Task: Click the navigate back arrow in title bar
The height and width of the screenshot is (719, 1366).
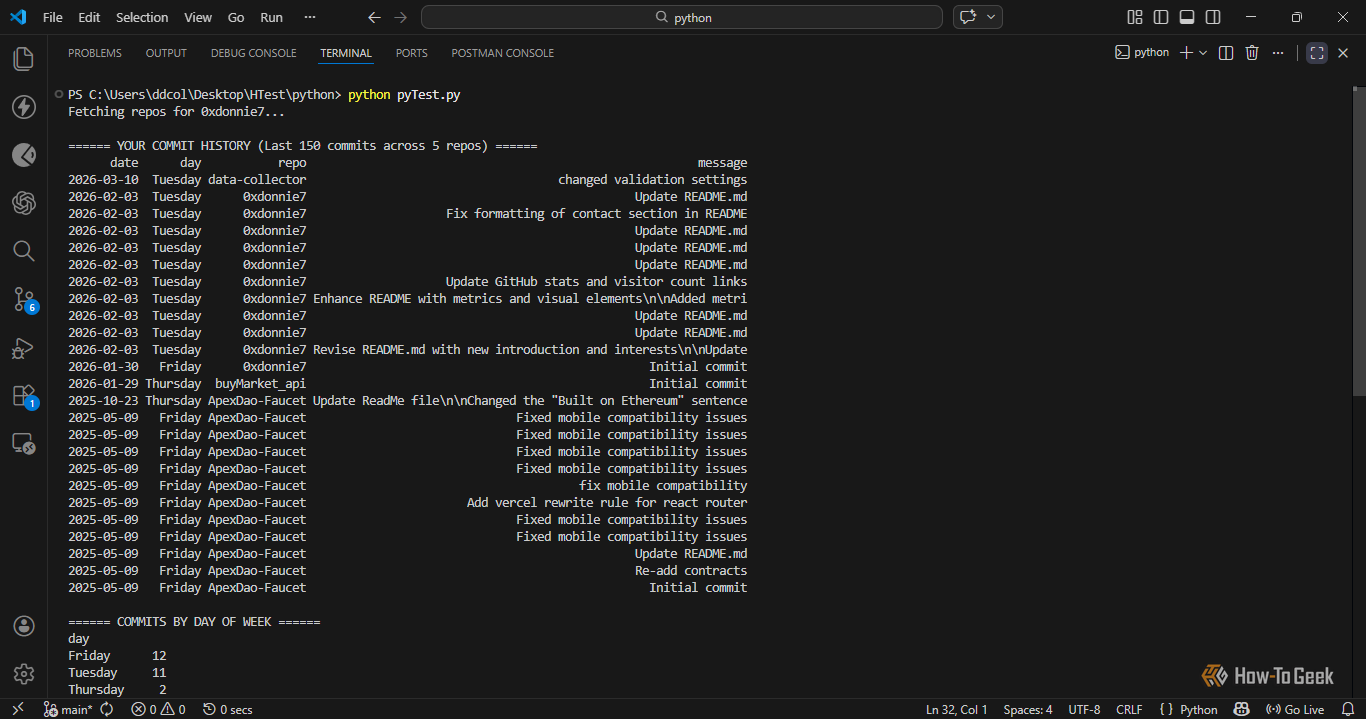Action: (x=374, y=17)
